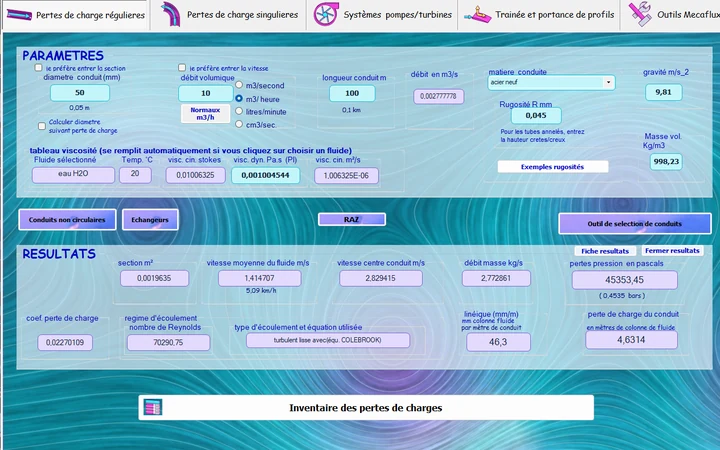Click the Outils Mecaflux tools icon
The width and height of the screenshot is (720, 450).
640,14
